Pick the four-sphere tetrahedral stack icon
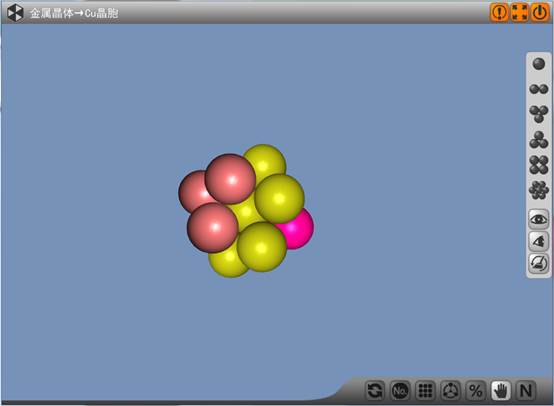Viewport: 554px width, 406px height. [538, 140]
